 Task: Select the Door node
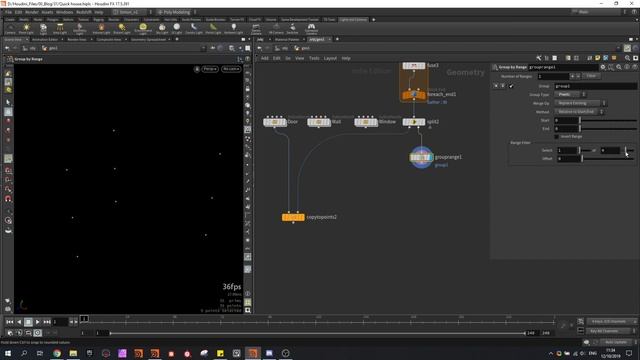pos(275,122)
